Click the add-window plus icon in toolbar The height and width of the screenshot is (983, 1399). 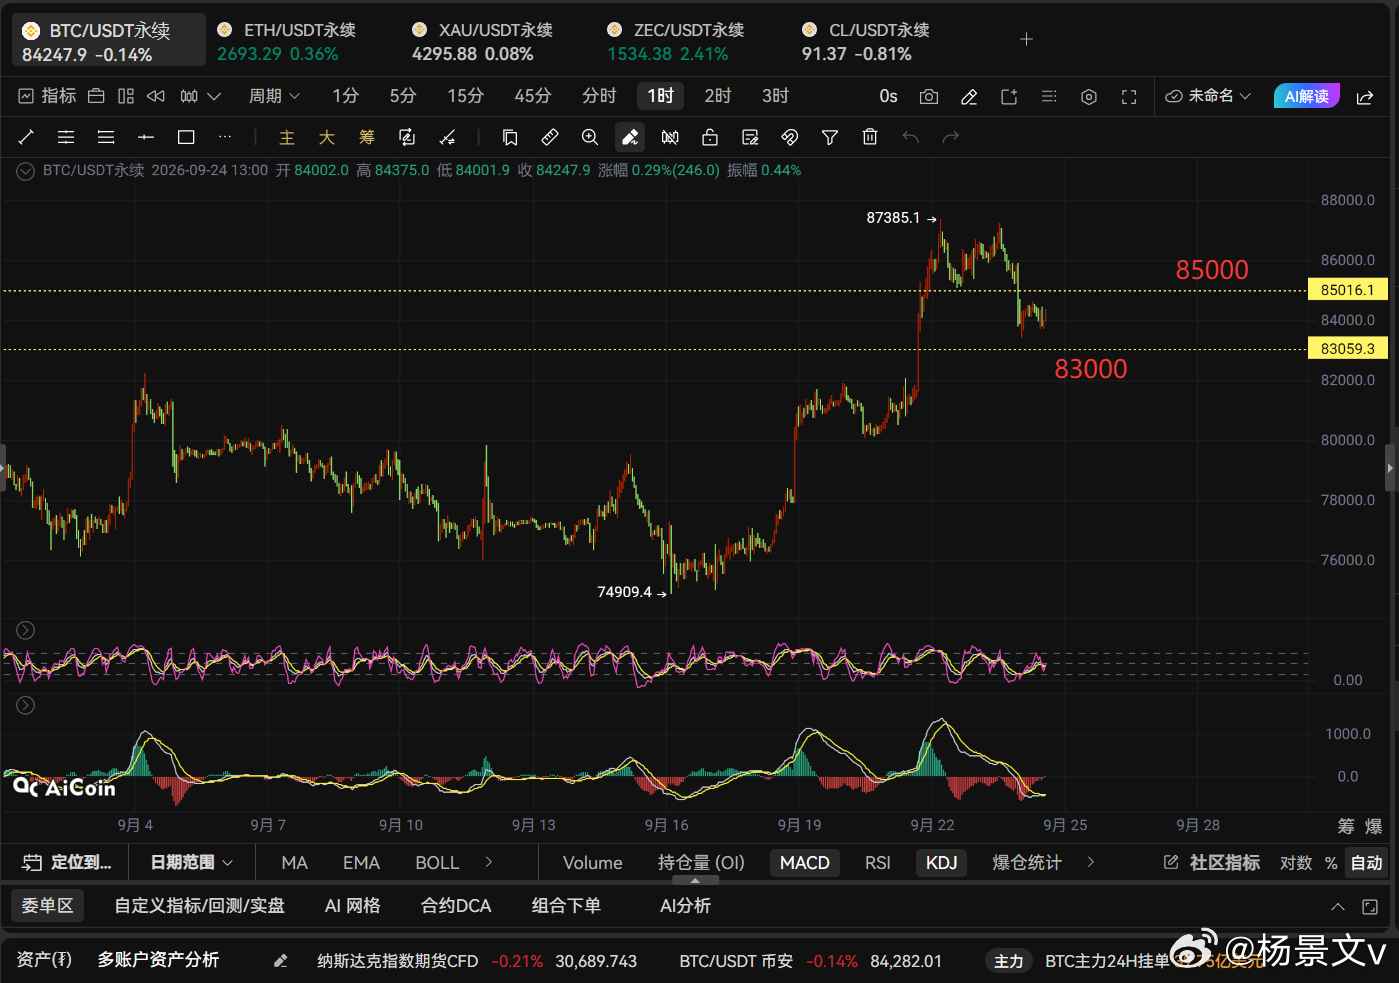pos(1009,96)
